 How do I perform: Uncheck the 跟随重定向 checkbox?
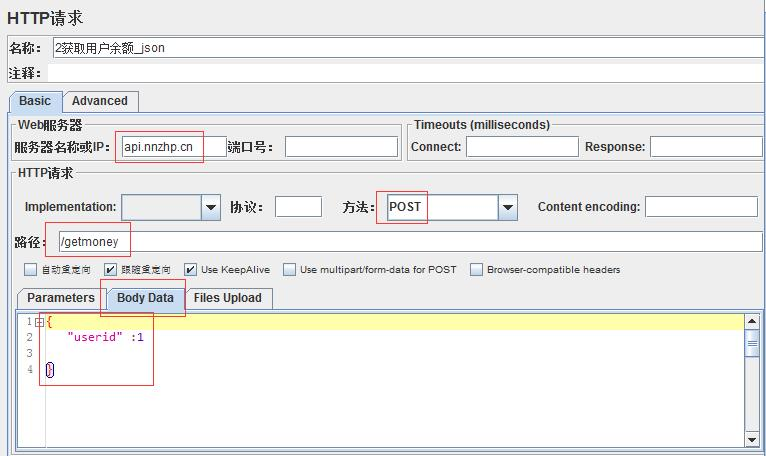click(x=110, y=270)
